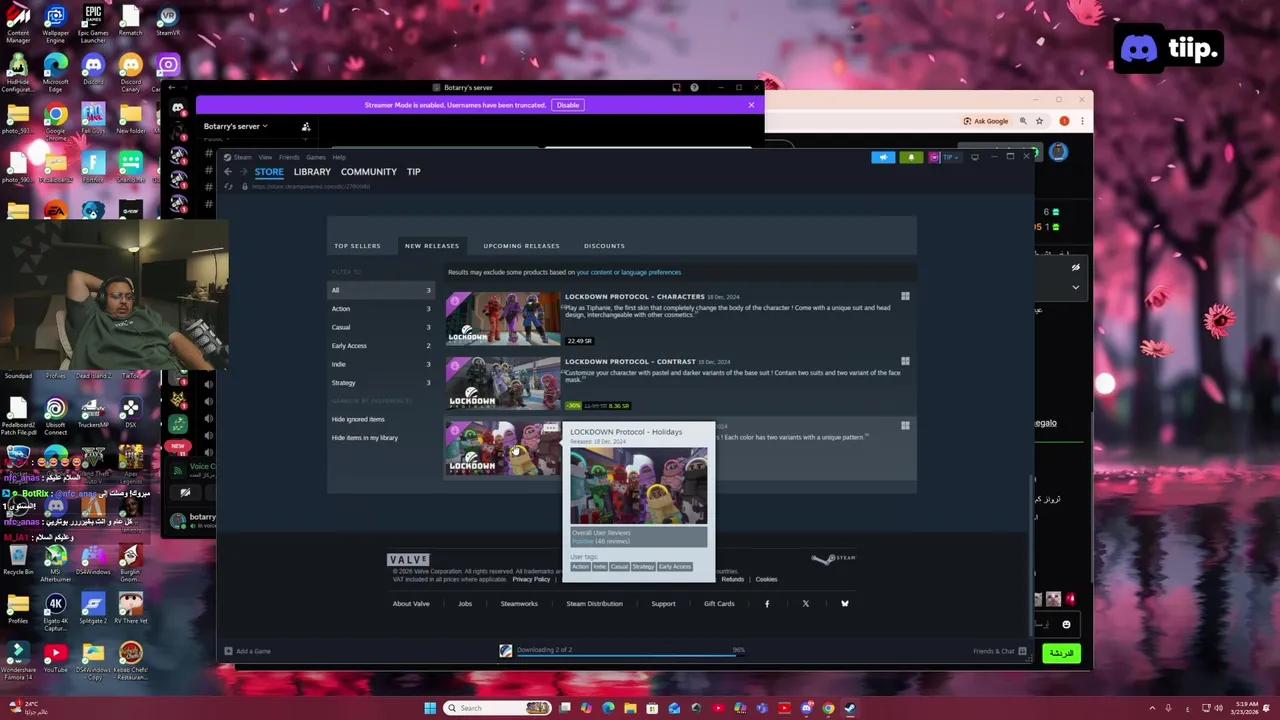Select the Casual tag filter
The height and width of the screenshot is (720, 1280).
(381, 327)
